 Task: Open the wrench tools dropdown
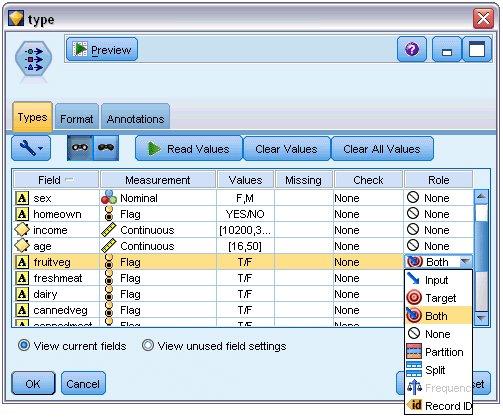pyautogui.click(x=31, y=148)
